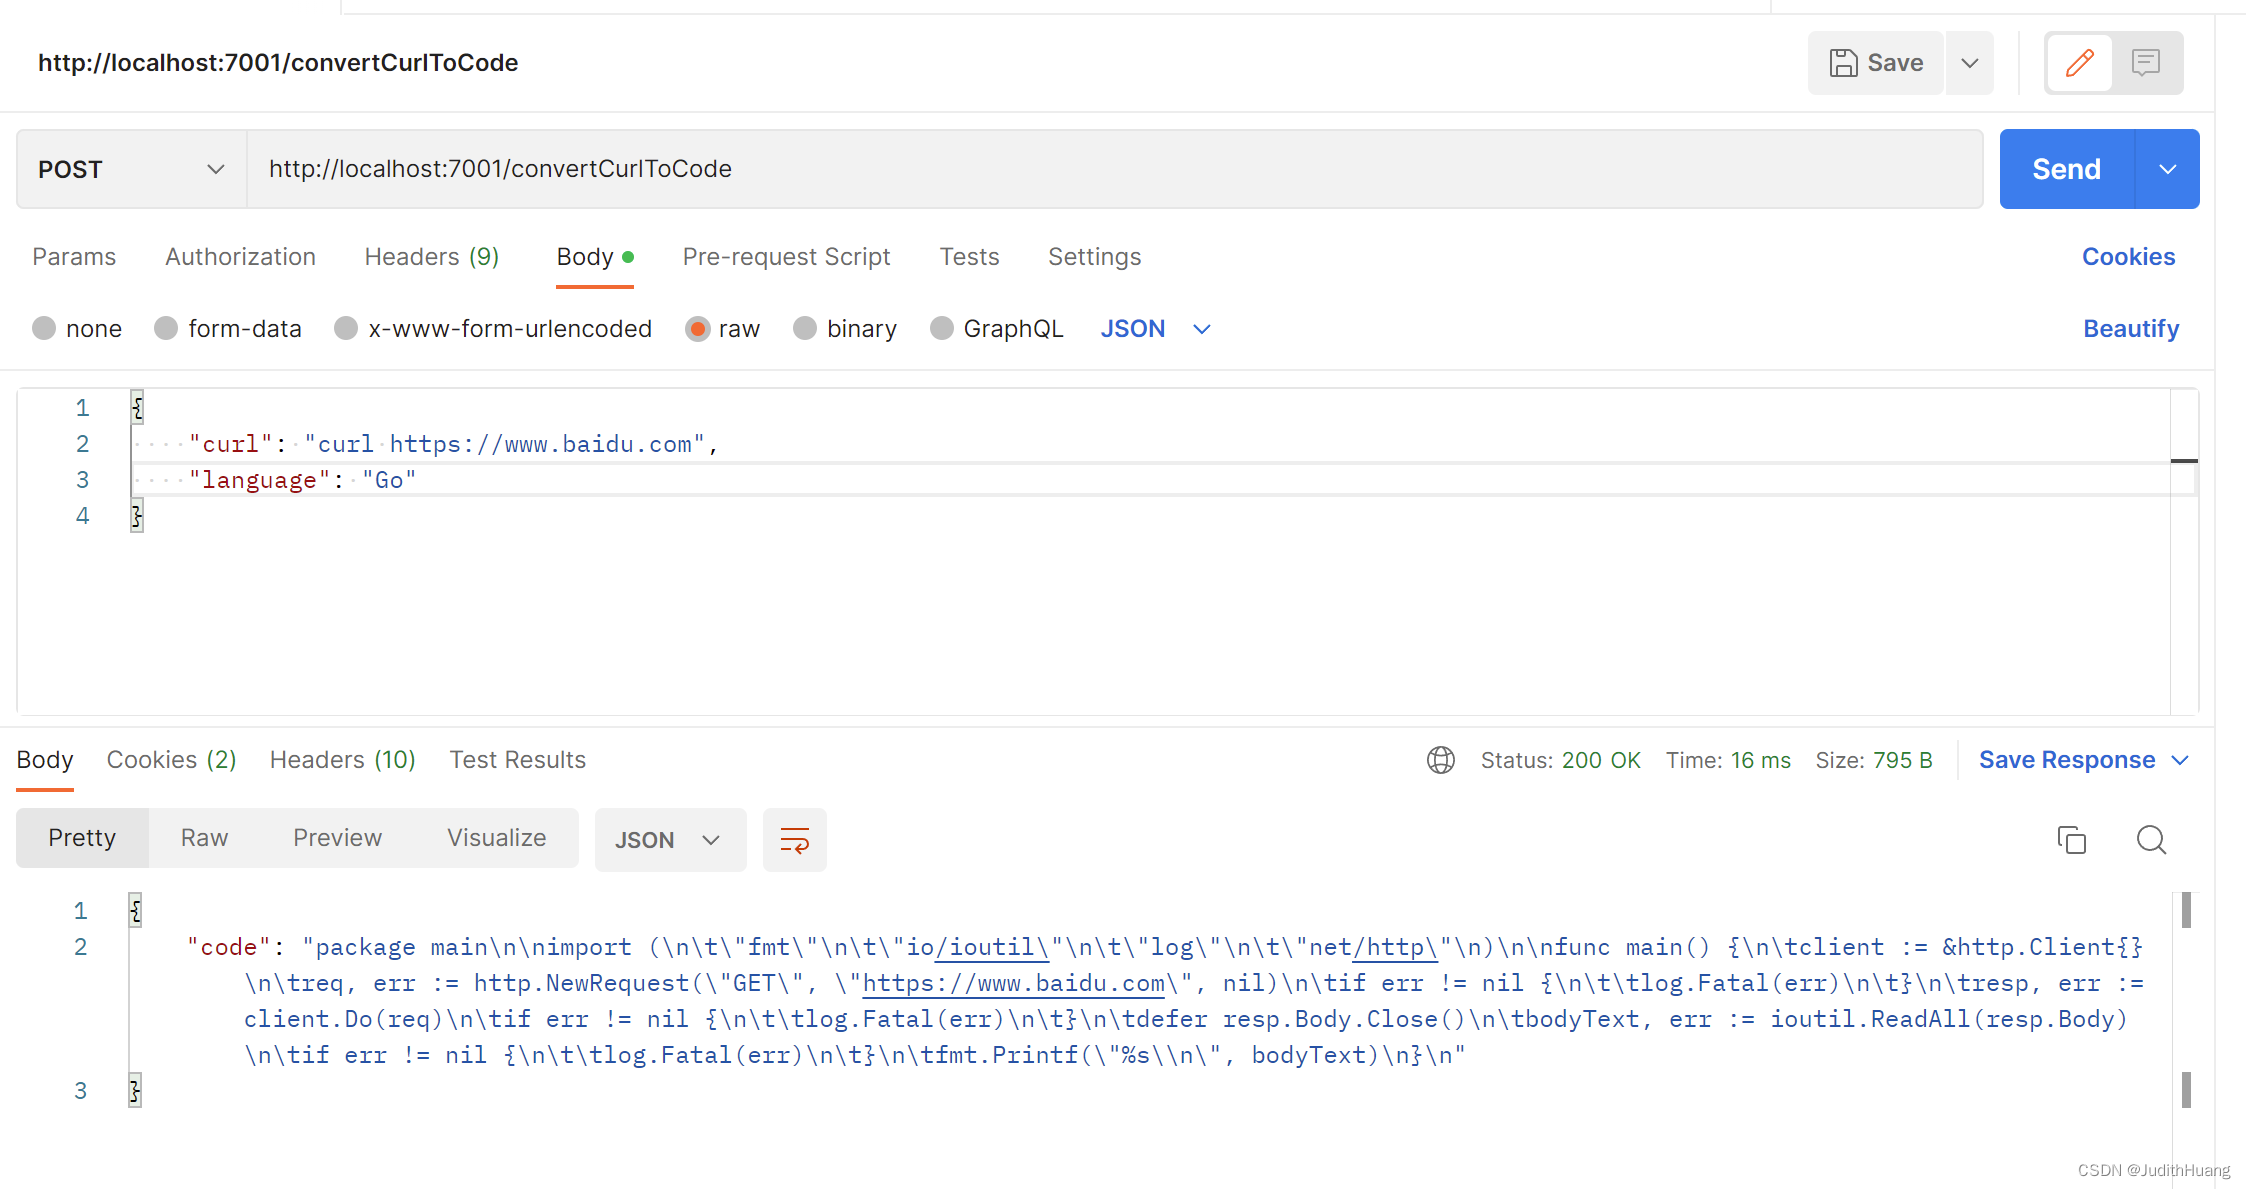Click the search response magnifier icon
Image resolution: width=2246 pixels, height=1189 pixels.
(2151, 840)
